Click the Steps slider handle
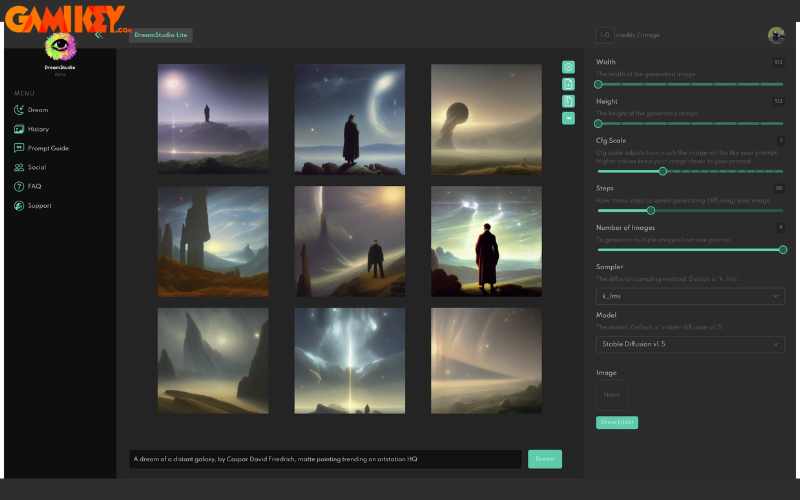800x500 pixels. tap(651, 210)
